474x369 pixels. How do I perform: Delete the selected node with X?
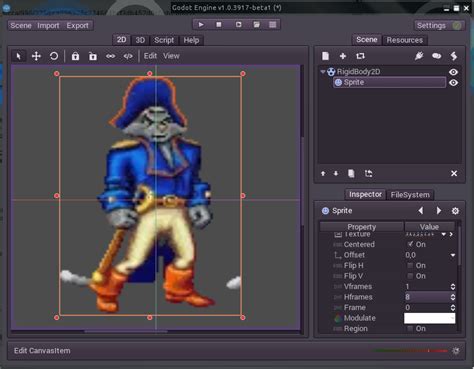coord(454,173)
